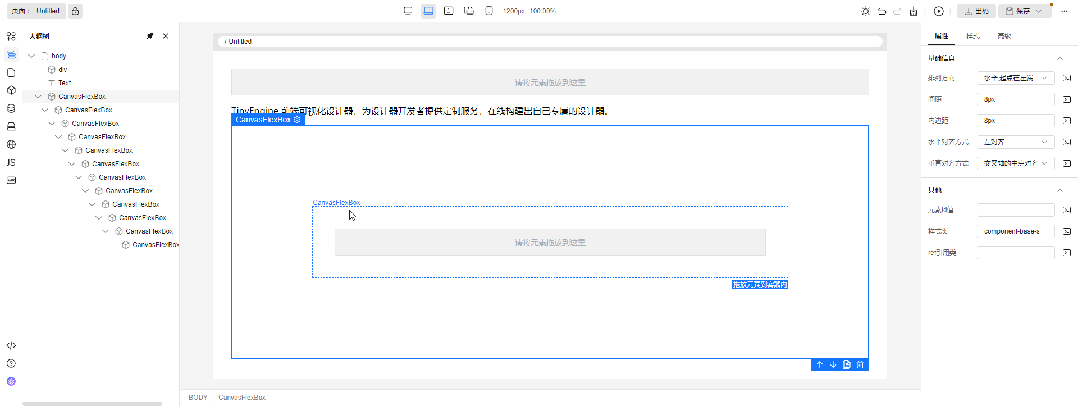Viewport: 1078px width, 406px height.
Task: Click the 100.00% zoom value
Action: [x=542, y=11]
